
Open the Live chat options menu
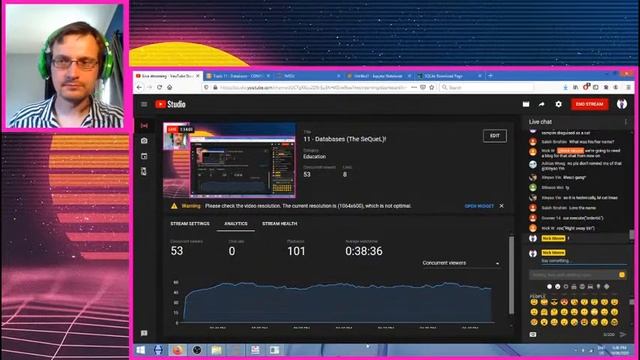click(625, 122)
